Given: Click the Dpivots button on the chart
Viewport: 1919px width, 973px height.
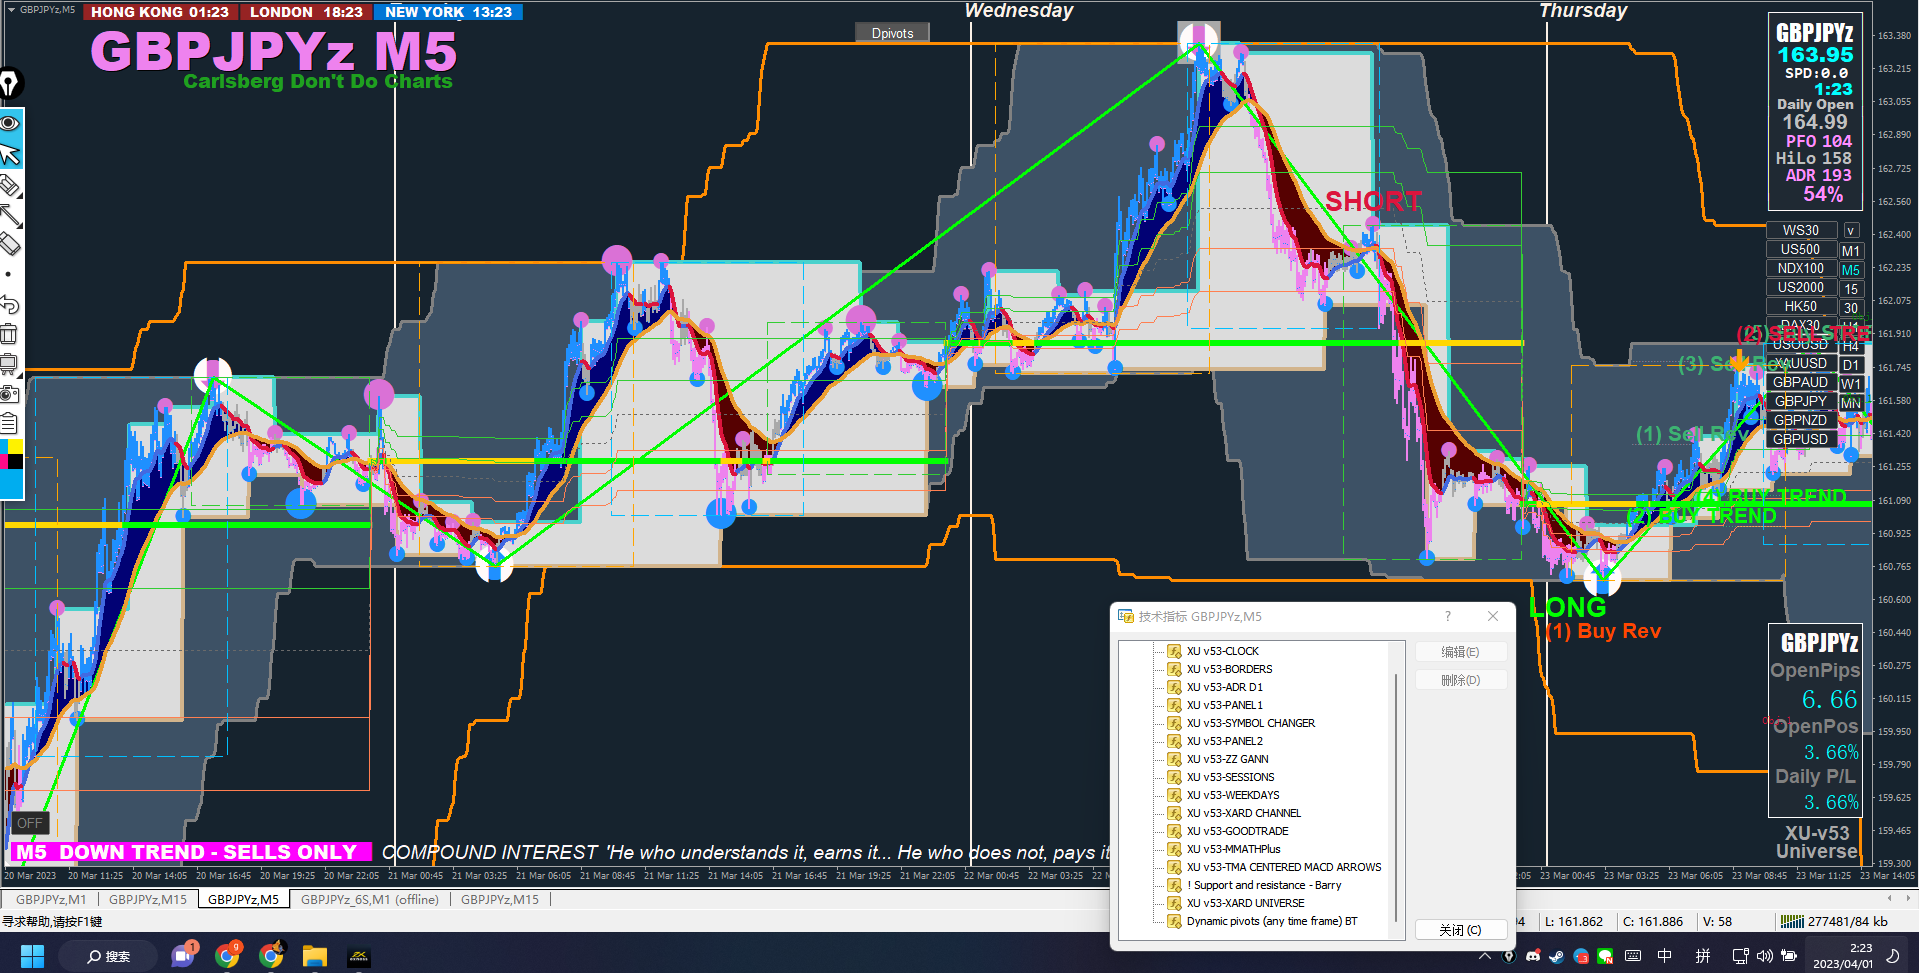Looking at the screenshot, I should [x=892, y=33].
